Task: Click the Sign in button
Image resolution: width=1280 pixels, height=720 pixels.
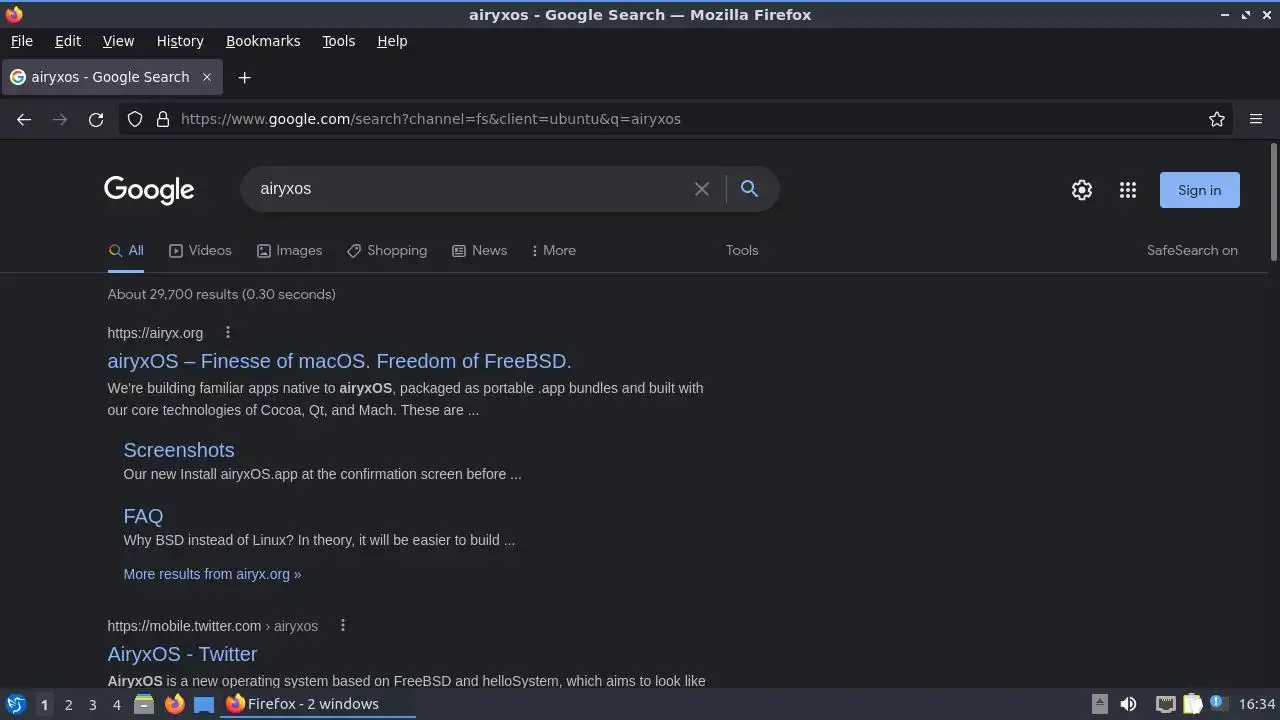Action: click(1199, 190)
